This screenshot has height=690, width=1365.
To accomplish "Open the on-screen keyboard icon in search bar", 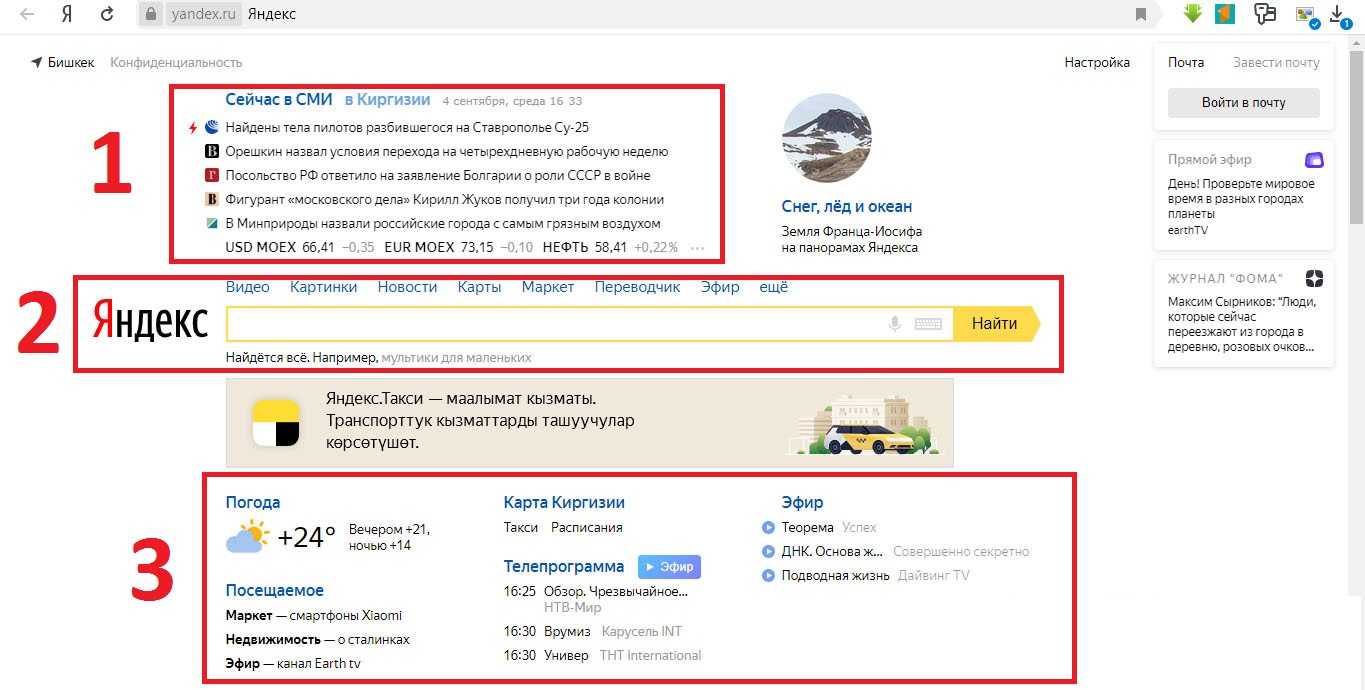I will point(928,324).
